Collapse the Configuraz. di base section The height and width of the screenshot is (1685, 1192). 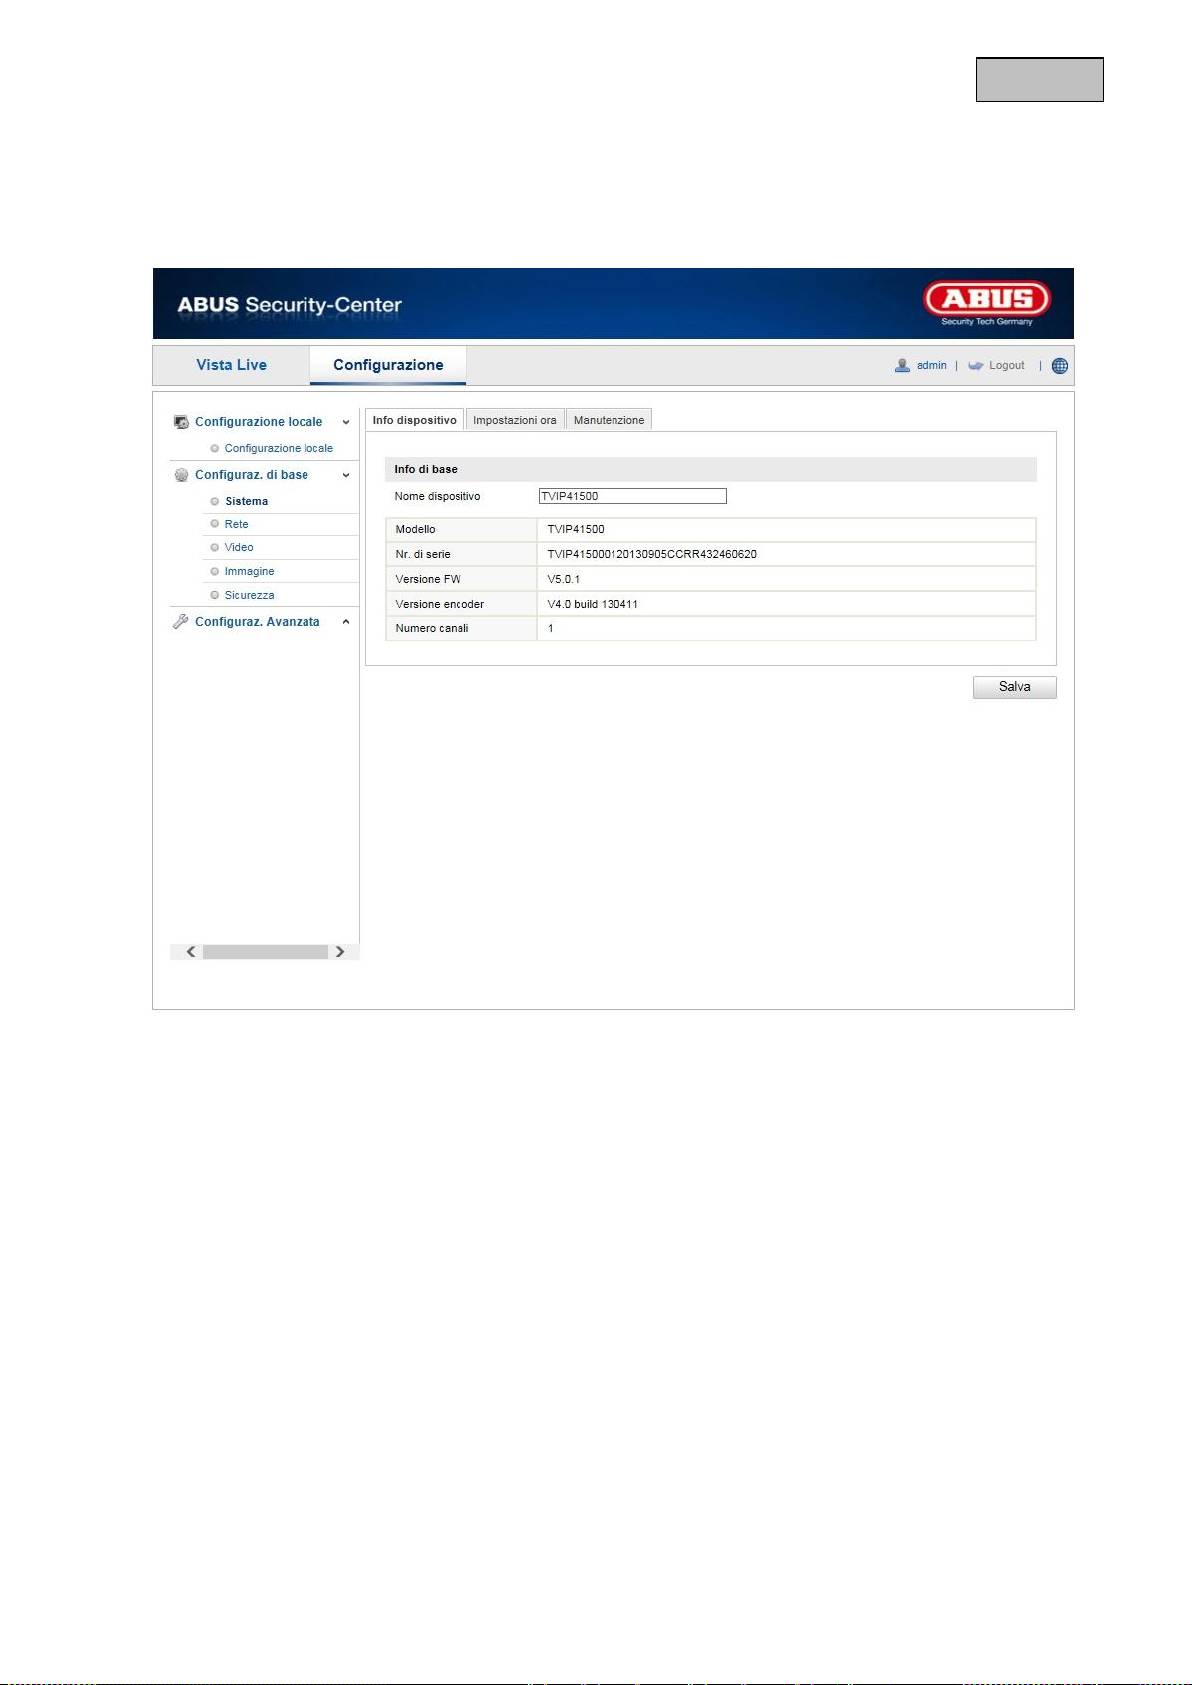click(346, 475)
